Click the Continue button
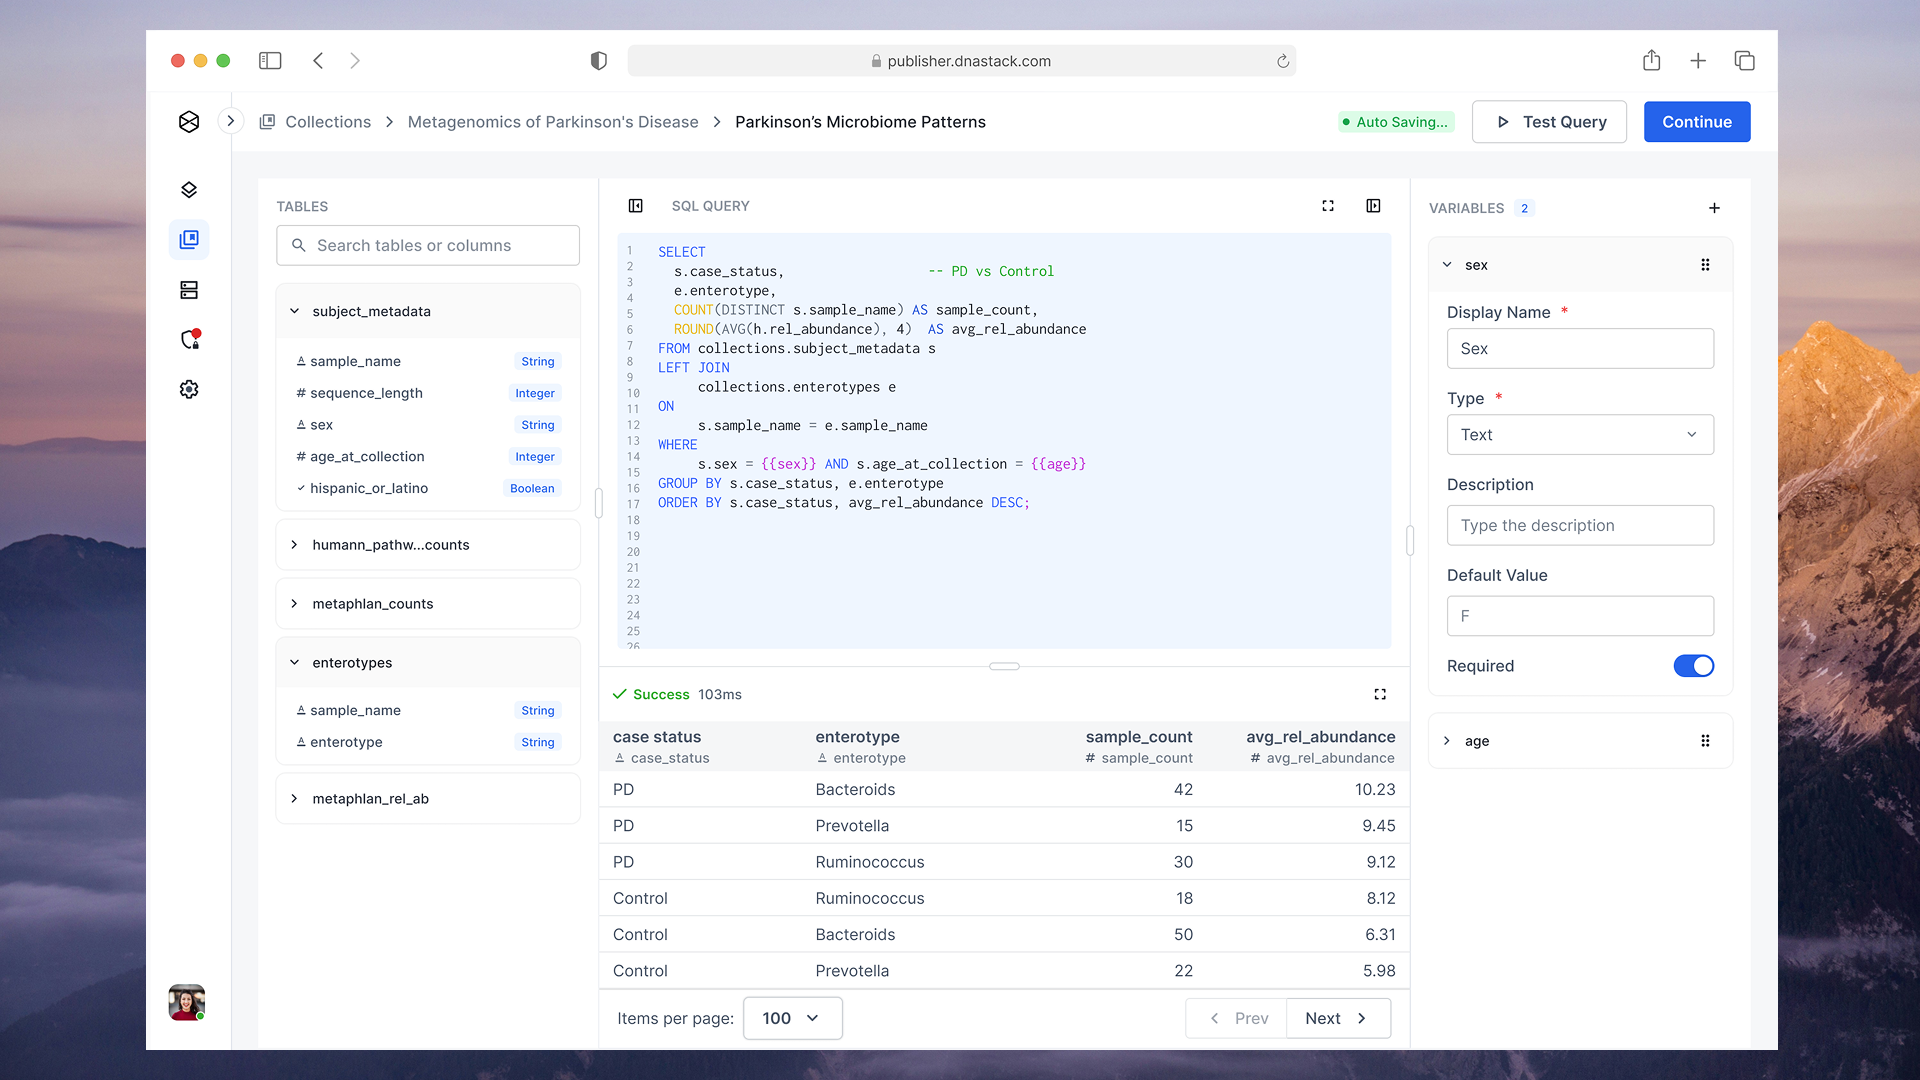This screenshot has width=1920, height=1080. (1696, 121)
